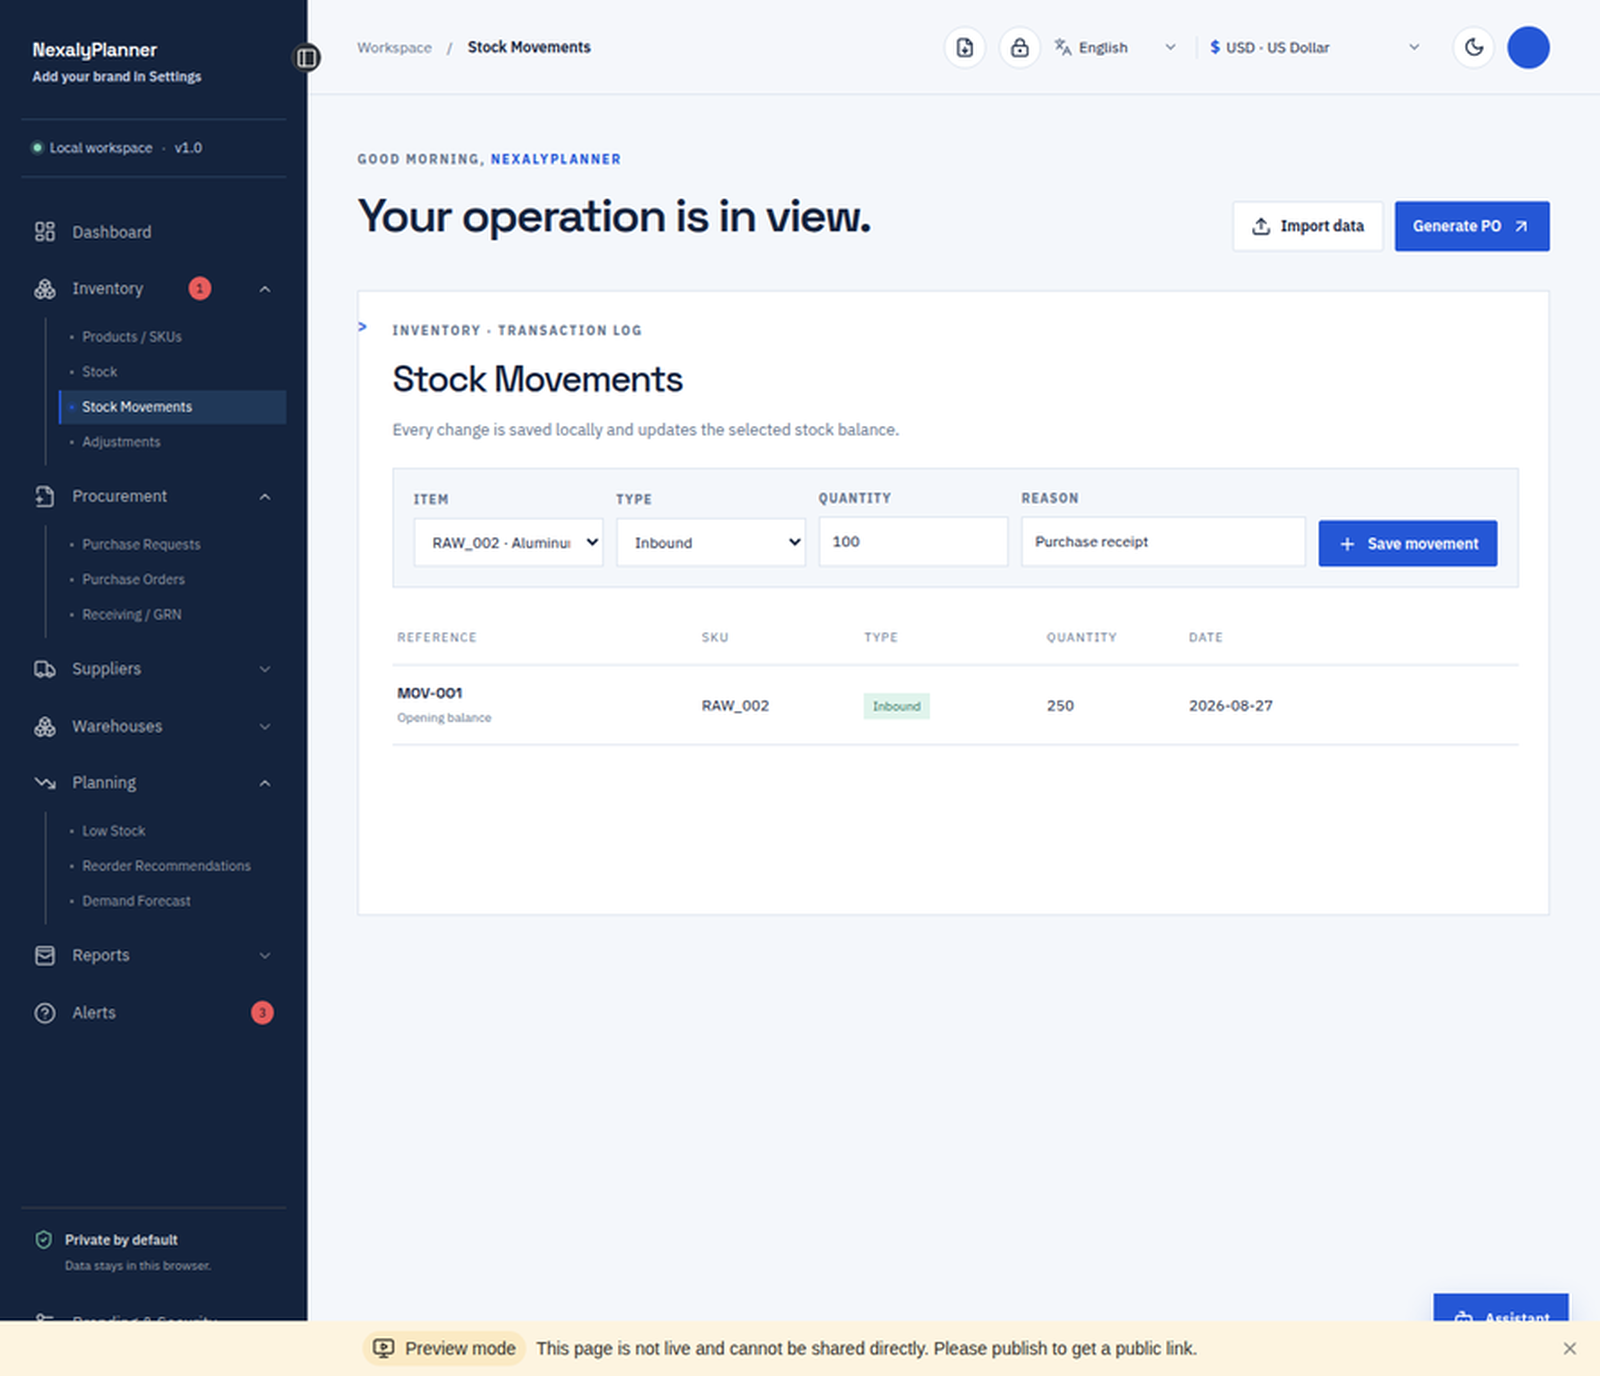Viewport: 1600px width, 1376px height.
Task: Expand the Reports section chevron
Action: tap(265, 955)
